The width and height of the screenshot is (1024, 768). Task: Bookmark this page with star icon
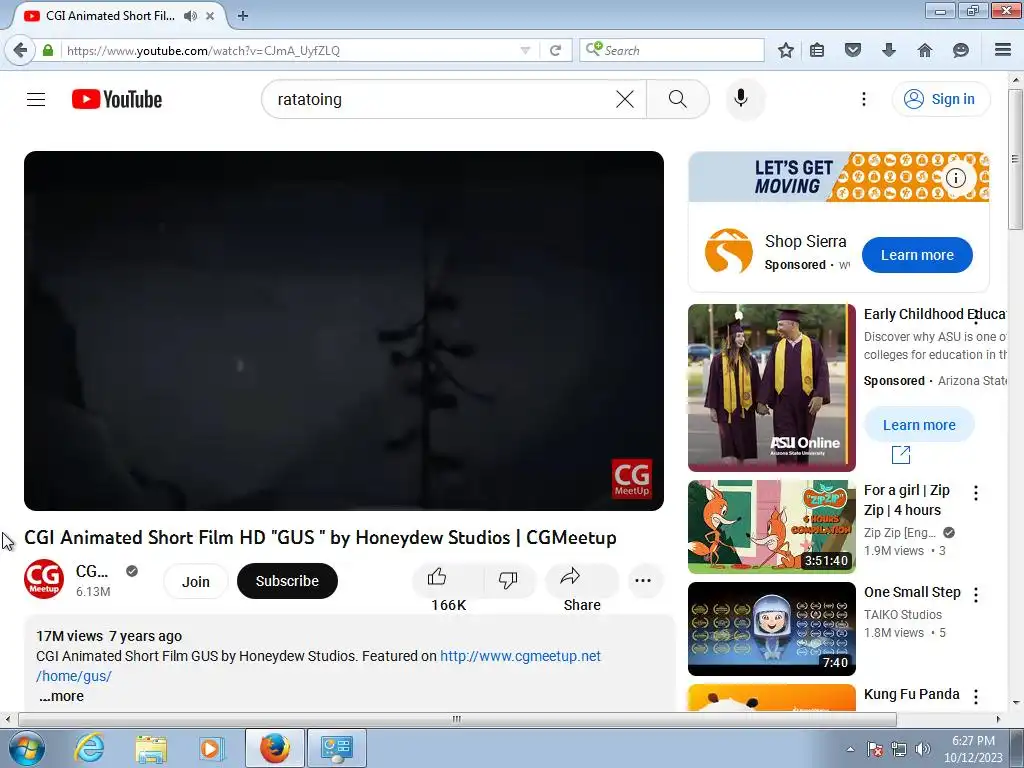[x=786, y=50]
